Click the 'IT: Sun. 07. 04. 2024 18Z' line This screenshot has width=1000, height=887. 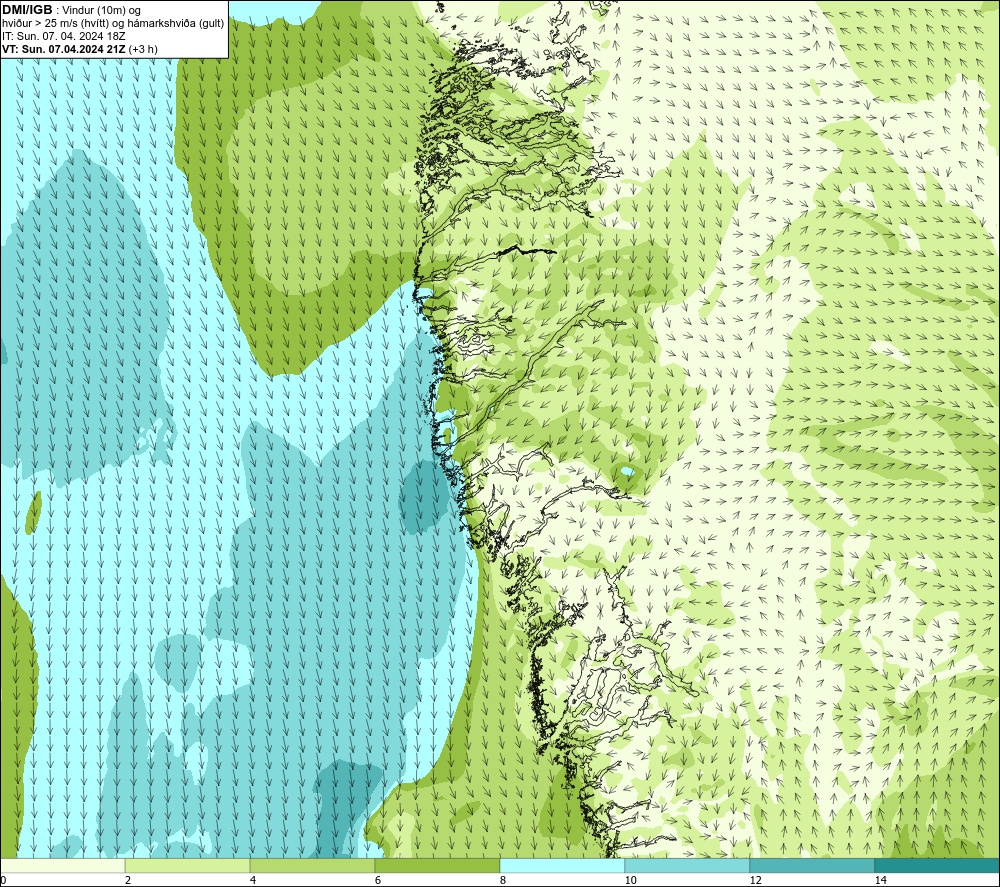pyautogui.click(x=64, y=36)
